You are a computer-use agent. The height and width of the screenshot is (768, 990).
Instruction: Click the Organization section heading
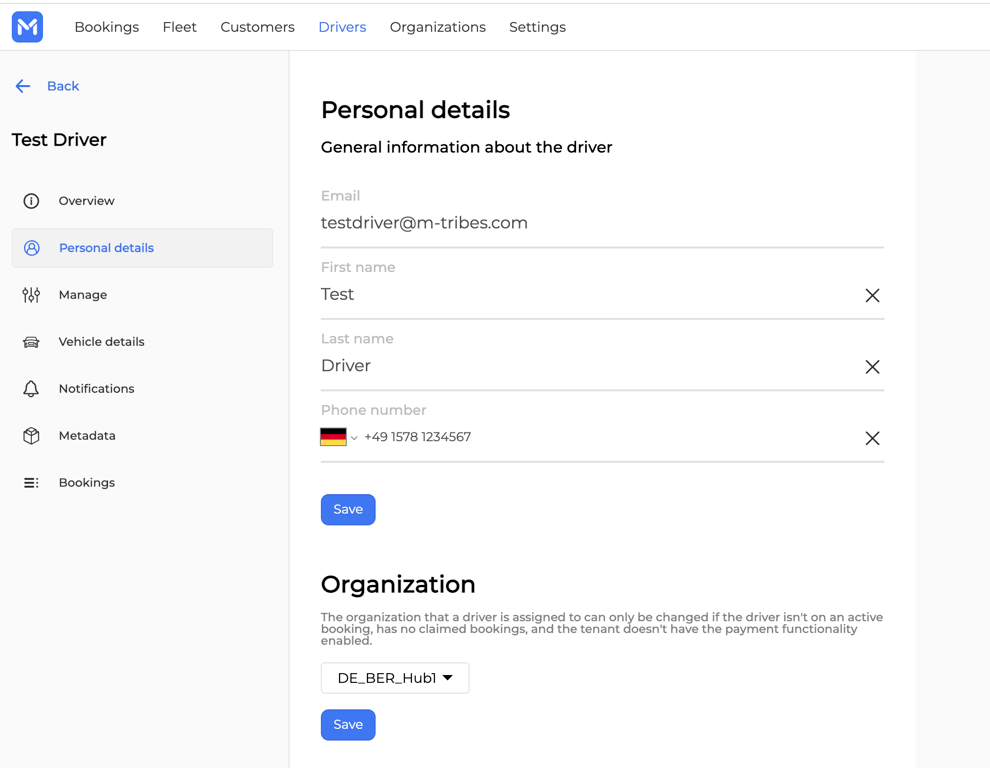[x=398, y=584]
